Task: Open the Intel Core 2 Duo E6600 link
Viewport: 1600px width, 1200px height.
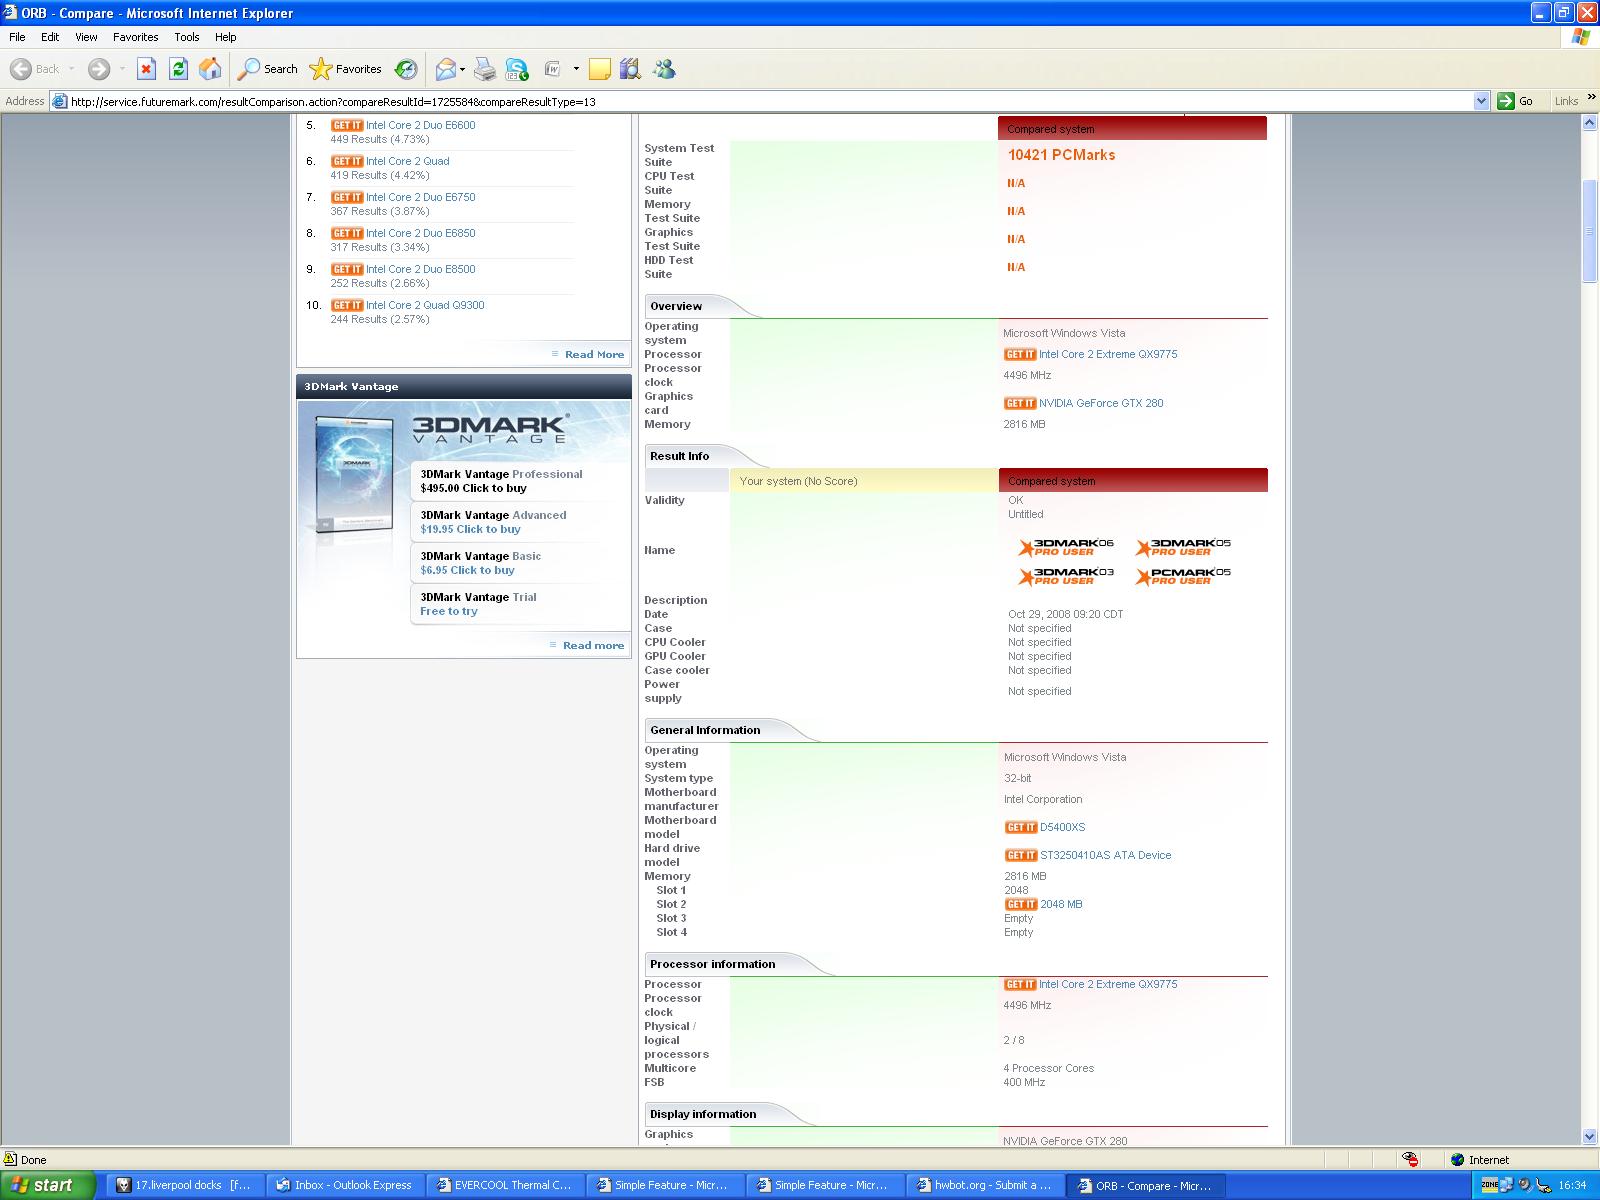Action: 420,125
